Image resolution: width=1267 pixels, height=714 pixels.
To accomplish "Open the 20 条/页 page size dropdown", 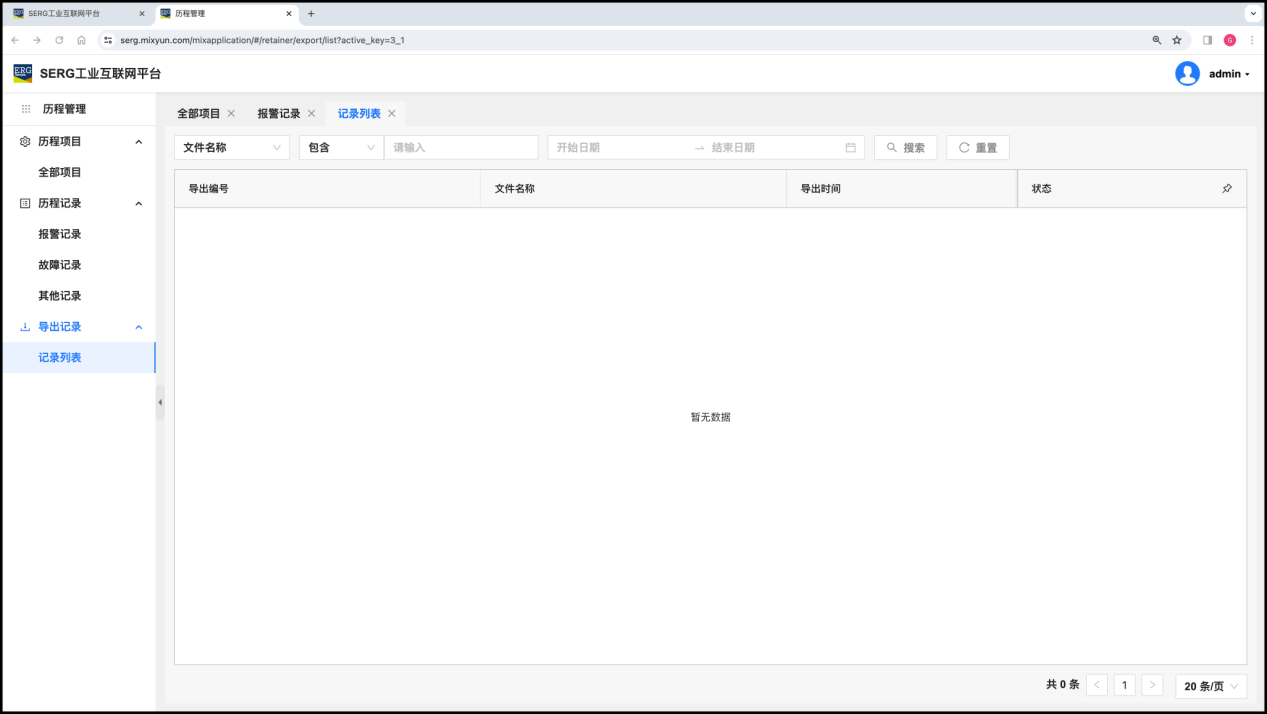I will coord(1210,686).
